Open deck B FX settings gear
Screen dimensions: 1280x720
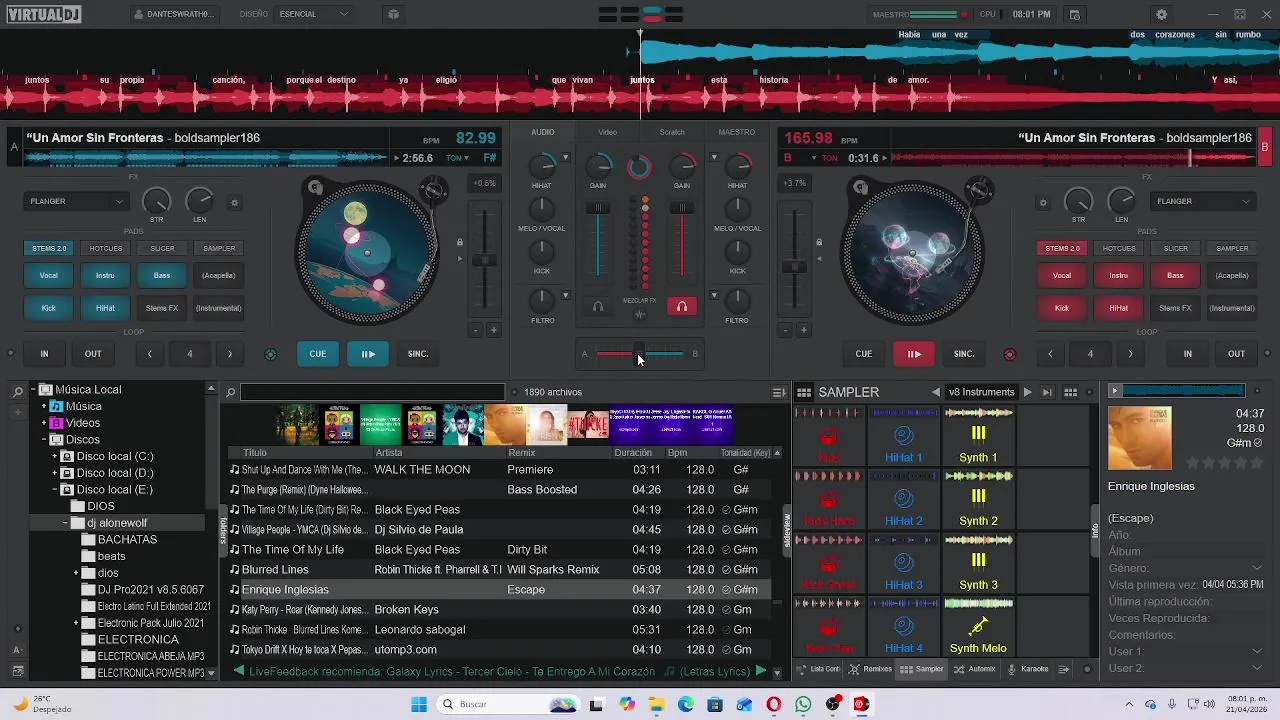[x=1043, y=202]
